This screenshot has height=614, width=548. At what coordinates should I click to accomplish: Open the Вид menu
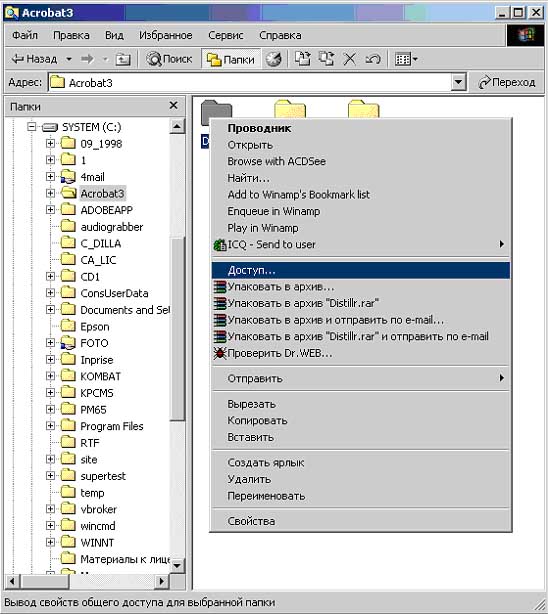click(114, 35)
